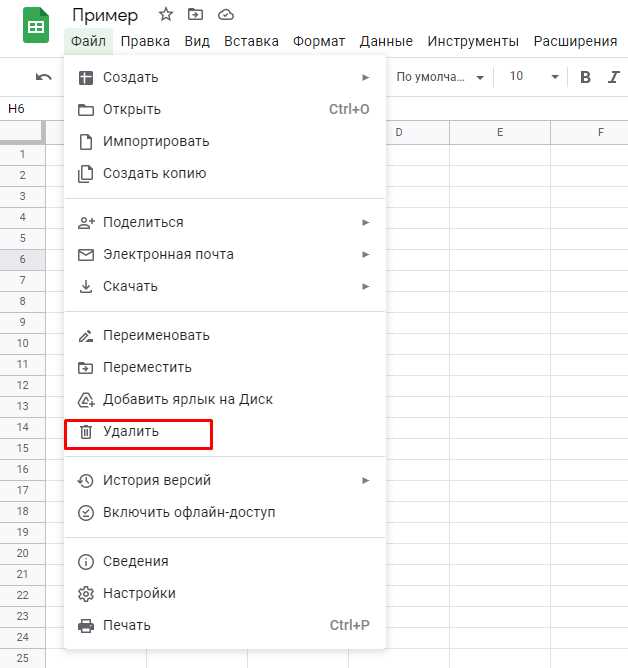Click the Печать printer icon

pyautogui.click(x=86, y=625)
